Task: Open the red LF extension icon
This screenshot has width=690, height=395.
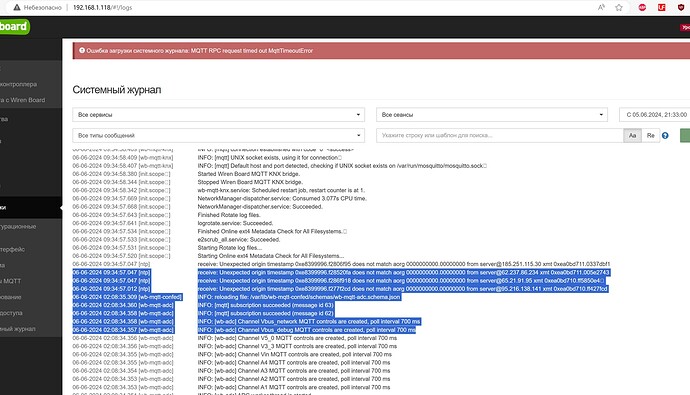Action: tap(661, 7)
